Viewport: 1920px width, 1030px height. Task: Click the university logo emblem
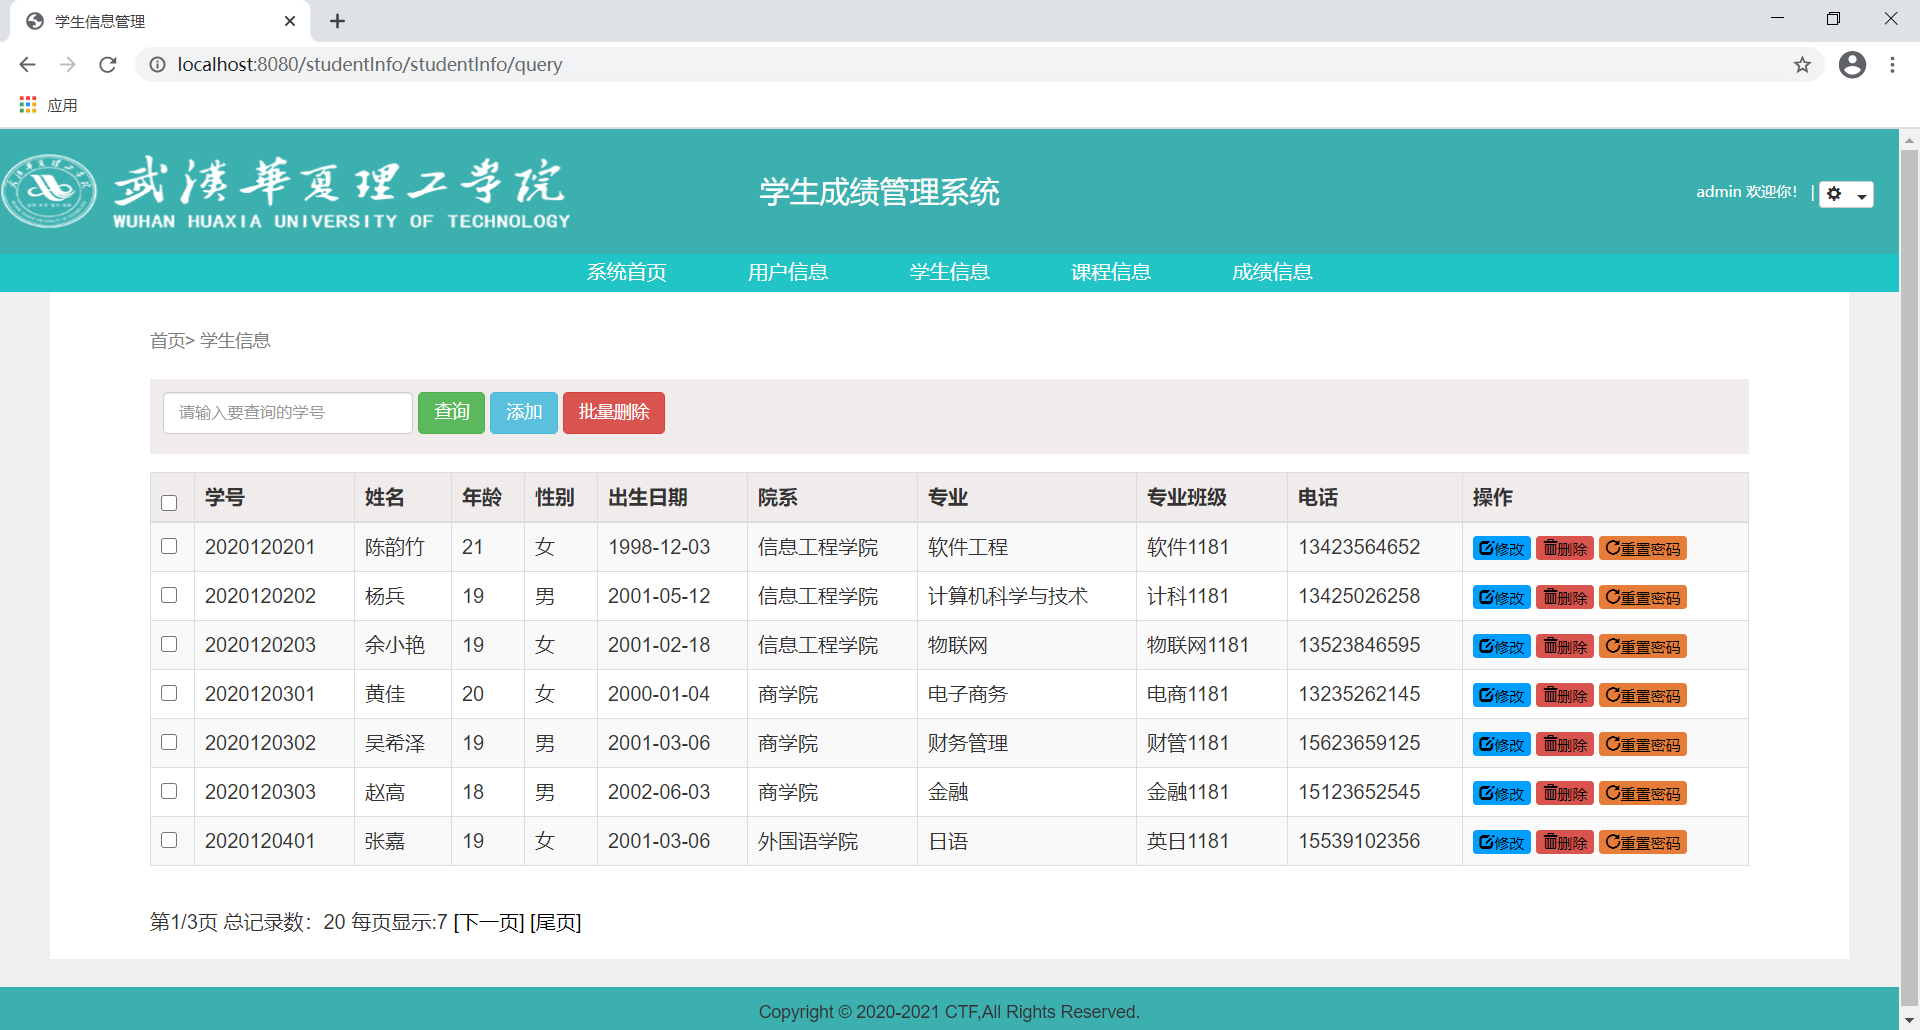click(x=49, y=191)
